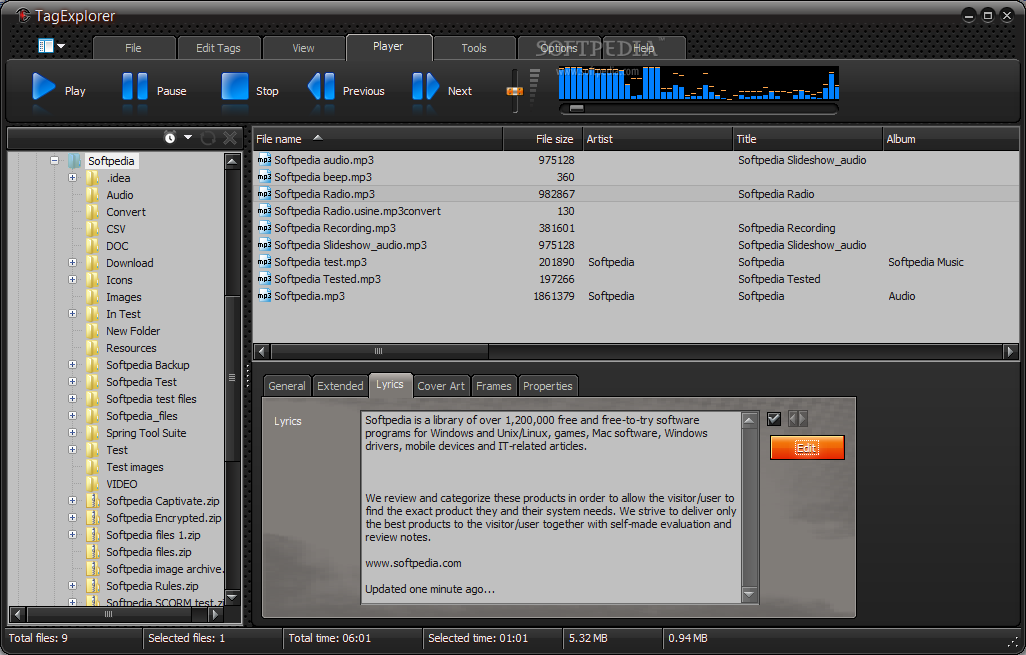The height and width of the screenshot is (655, 1026).
Task: Toggle the checkbox beside the lyrics box
Action: coord(774,419)
